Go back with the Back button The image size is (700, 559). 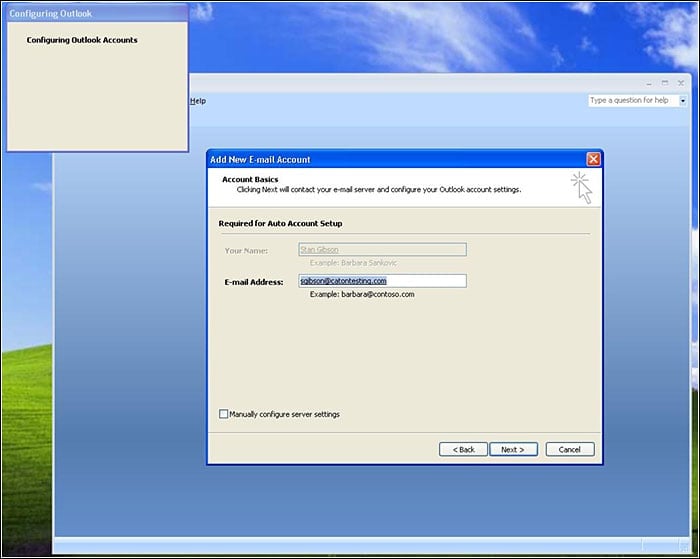click(x=463, y=449)
